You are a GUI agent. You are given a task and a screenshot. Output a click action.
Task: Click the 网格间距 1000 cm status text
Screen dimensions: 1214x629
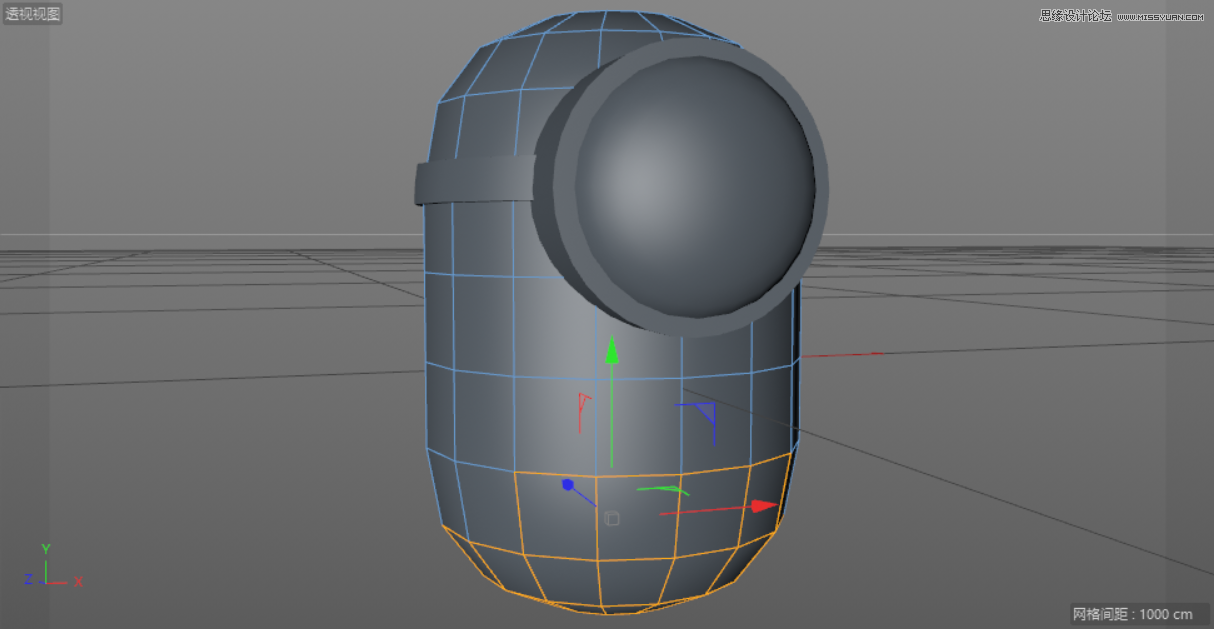(1131, 615)
